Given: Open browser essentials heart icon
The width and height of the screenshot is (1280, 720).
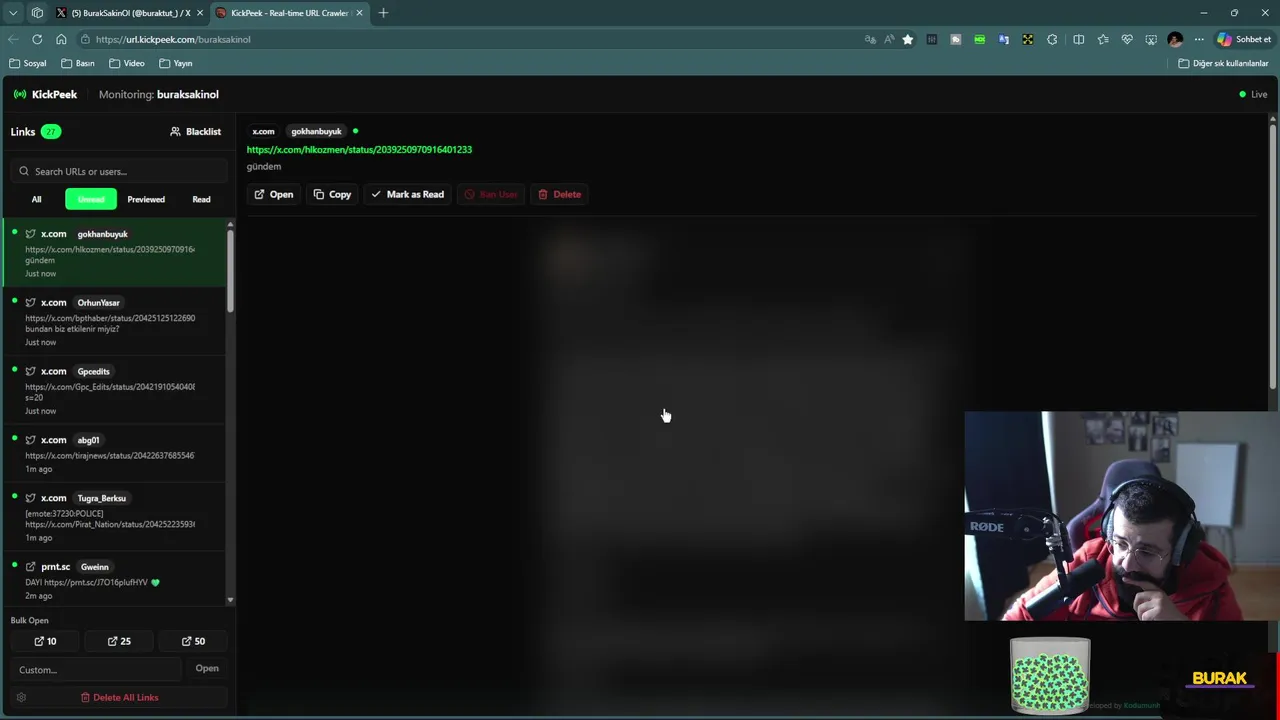Looking at the screenshot, I should click(1127, 39).
